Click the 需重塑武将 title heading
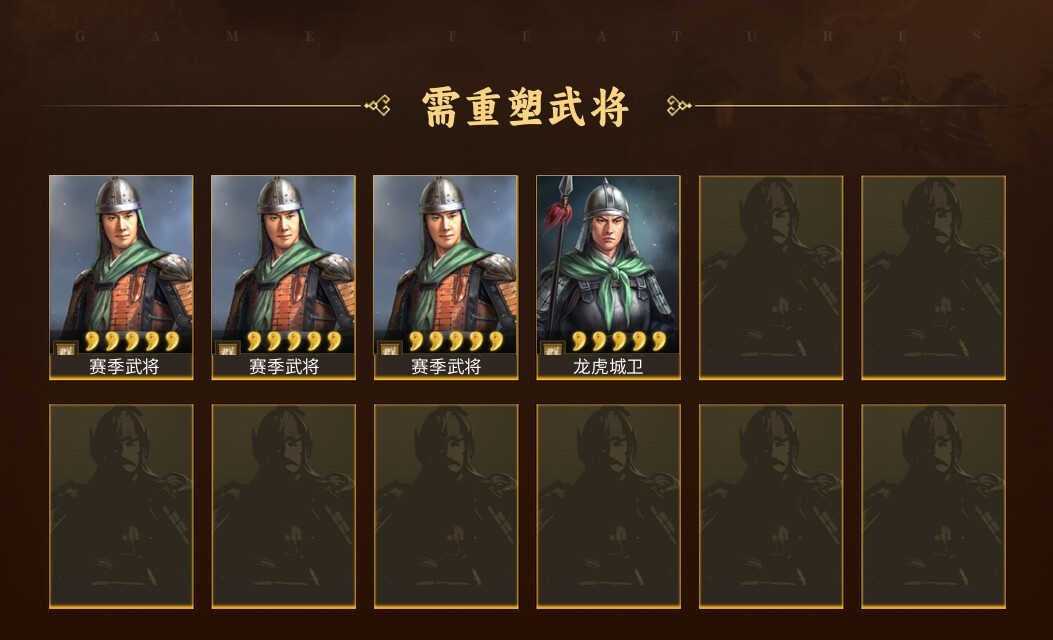This screenshot has width=1053, height=640. [526, 107]
